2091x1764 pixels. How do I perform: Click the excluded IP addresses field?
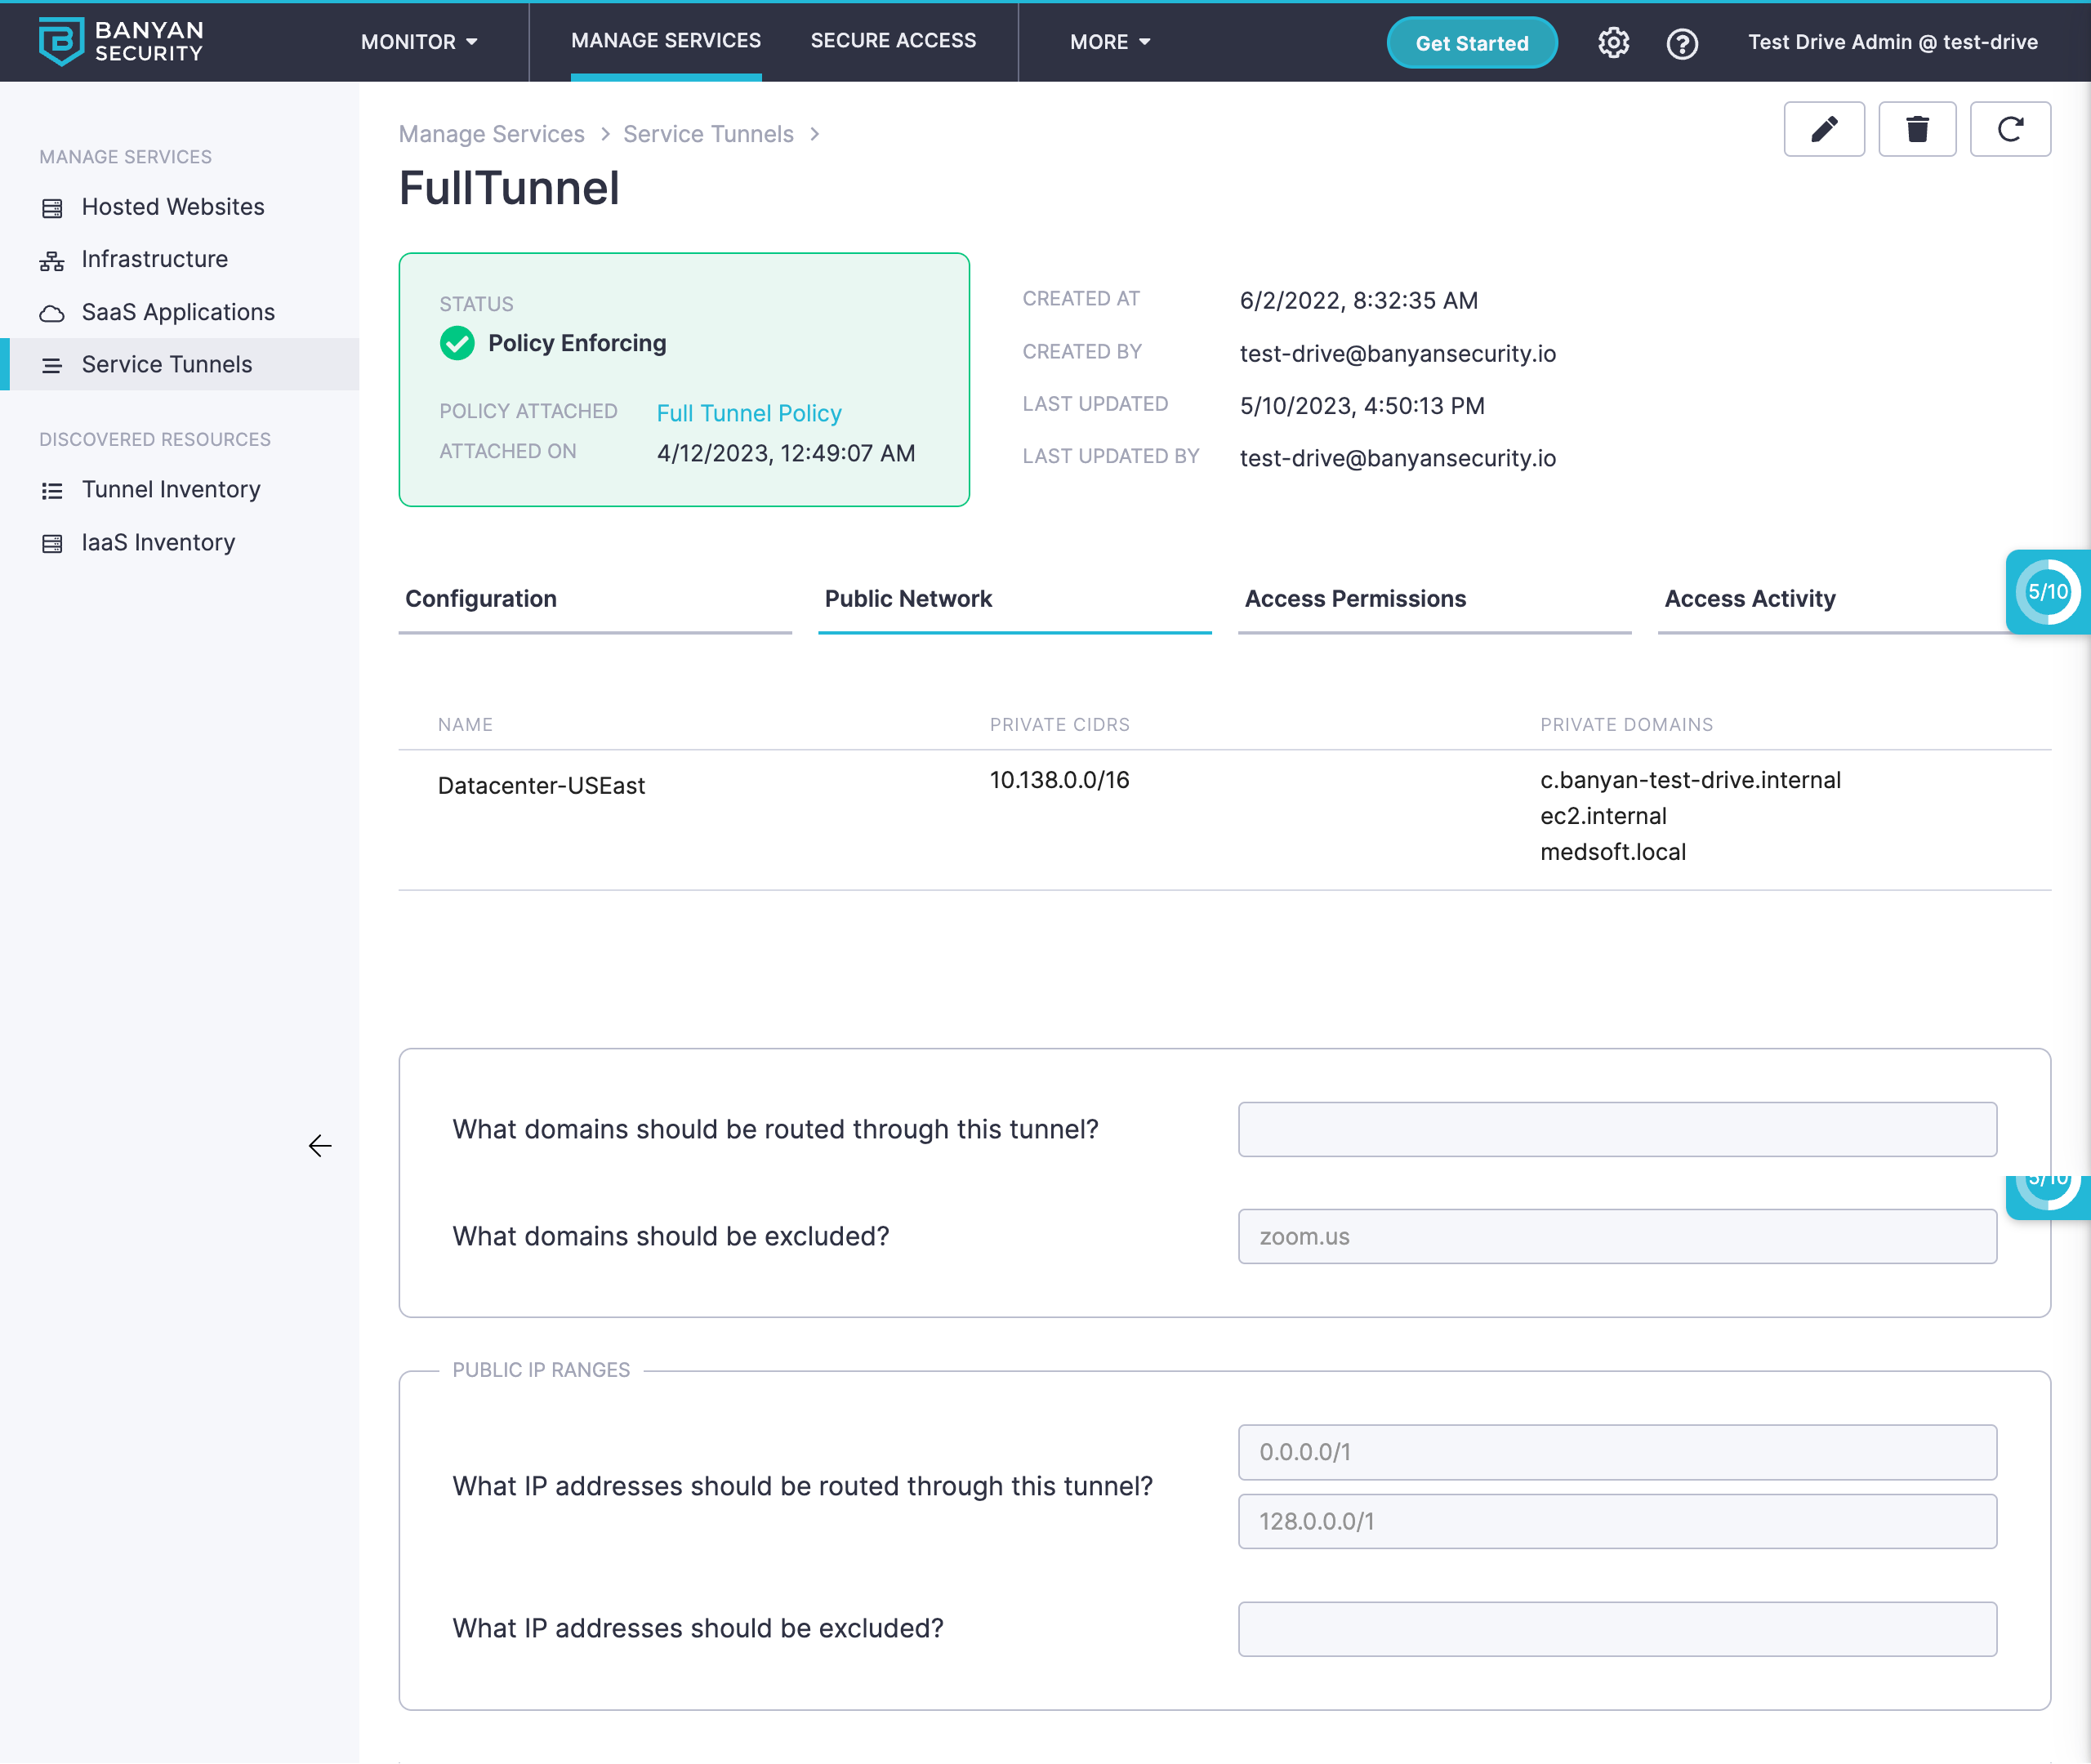pyautogui.click(x=1616, y=1629)
